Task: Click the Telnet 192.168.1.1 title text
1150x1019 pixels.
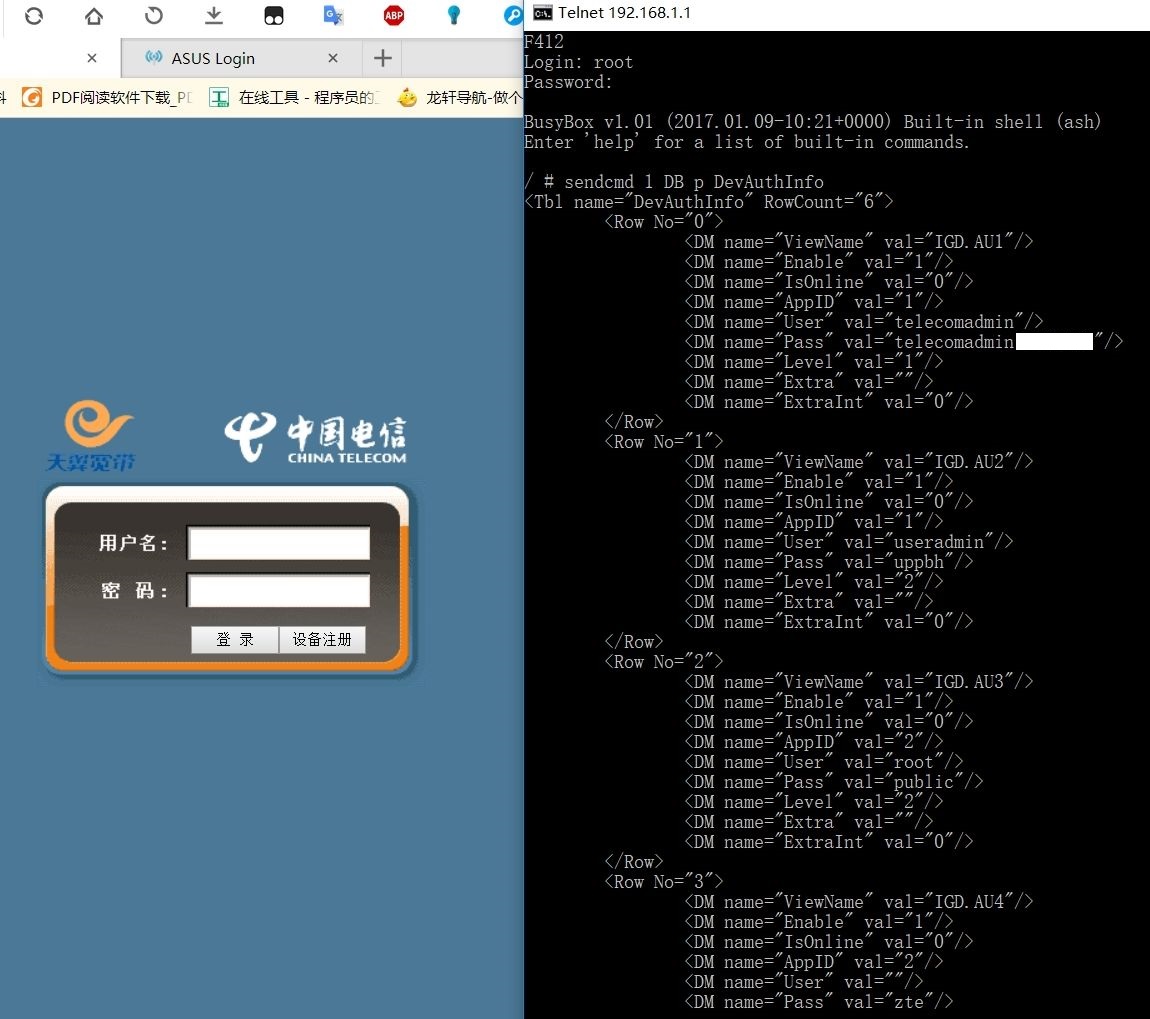Action: [x=624, y=13]
